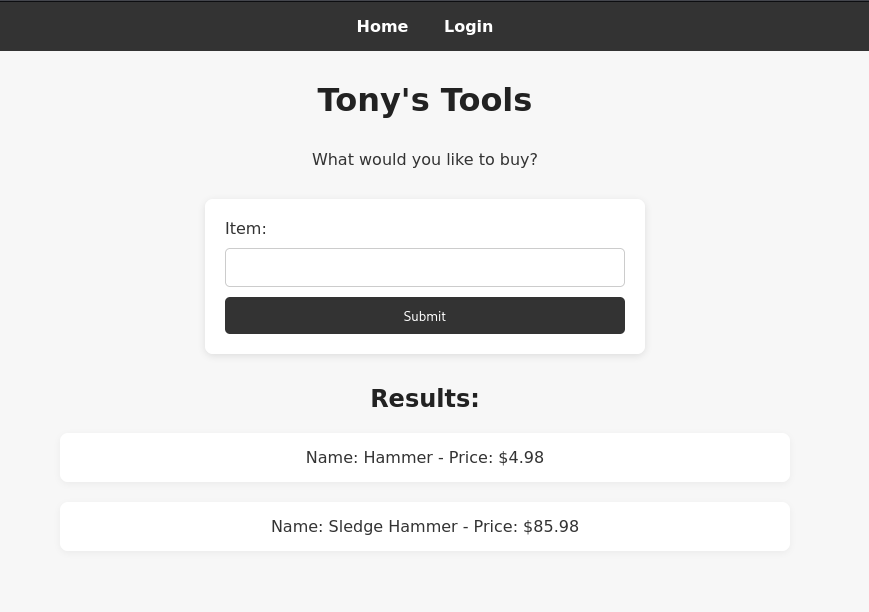Click "Price:" in the $4.98 result row

click(471, 458)
